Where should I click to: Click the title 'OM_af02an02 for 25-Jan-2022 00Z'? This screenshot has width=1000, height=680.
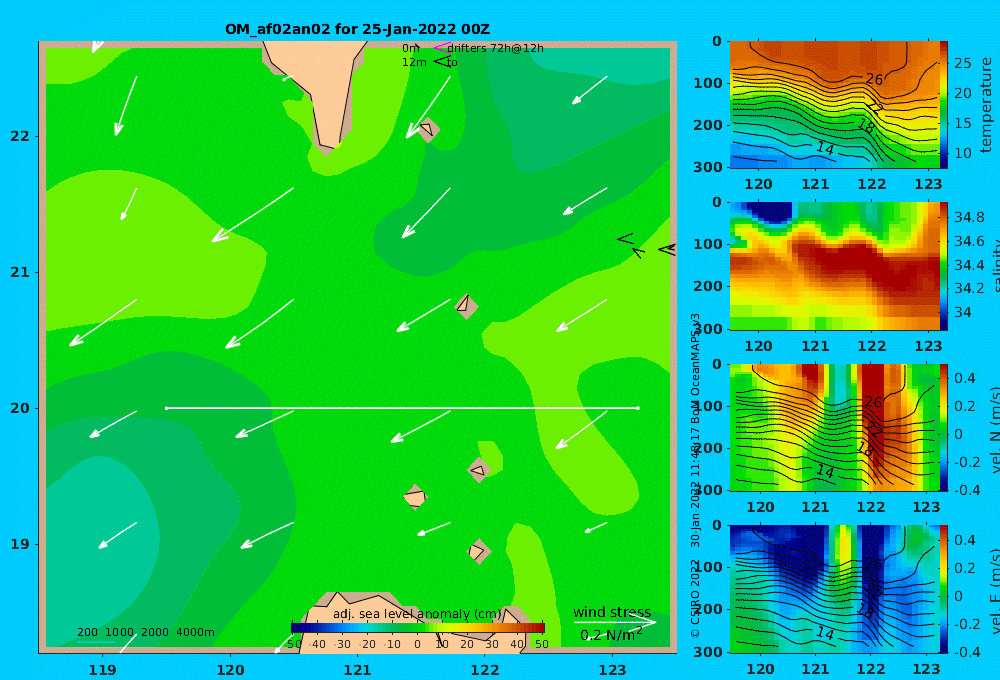click(x=357, y=29)
